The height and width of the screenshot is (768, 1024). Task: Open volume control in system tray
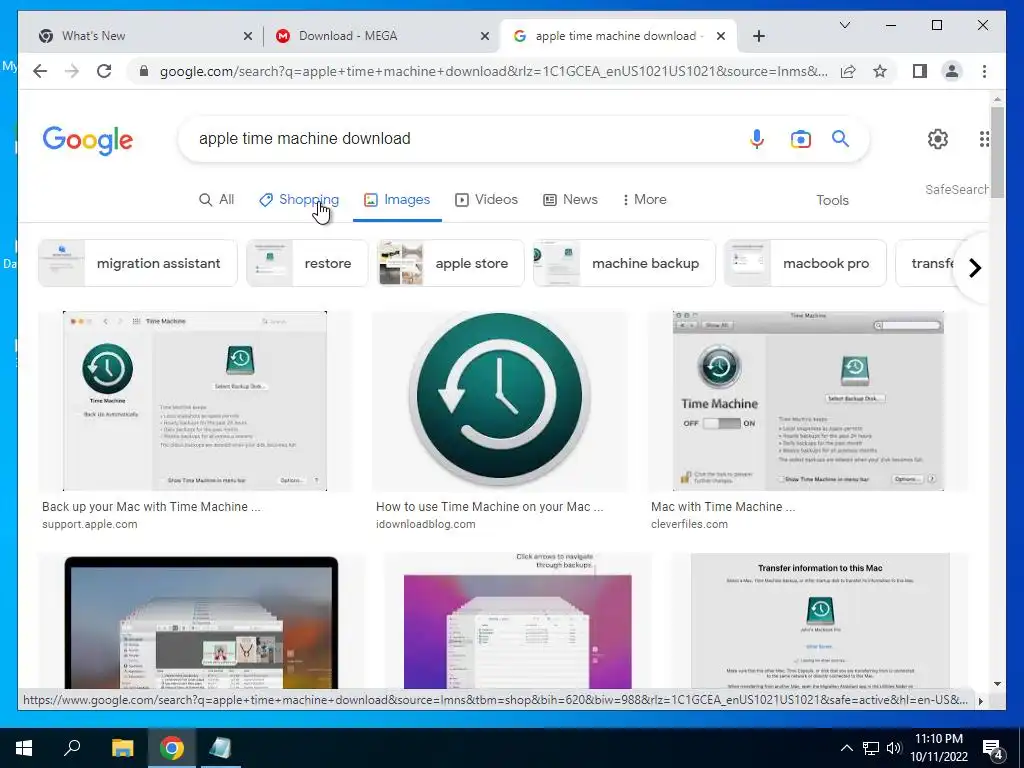pyautogui.click(x=894, y=748)
